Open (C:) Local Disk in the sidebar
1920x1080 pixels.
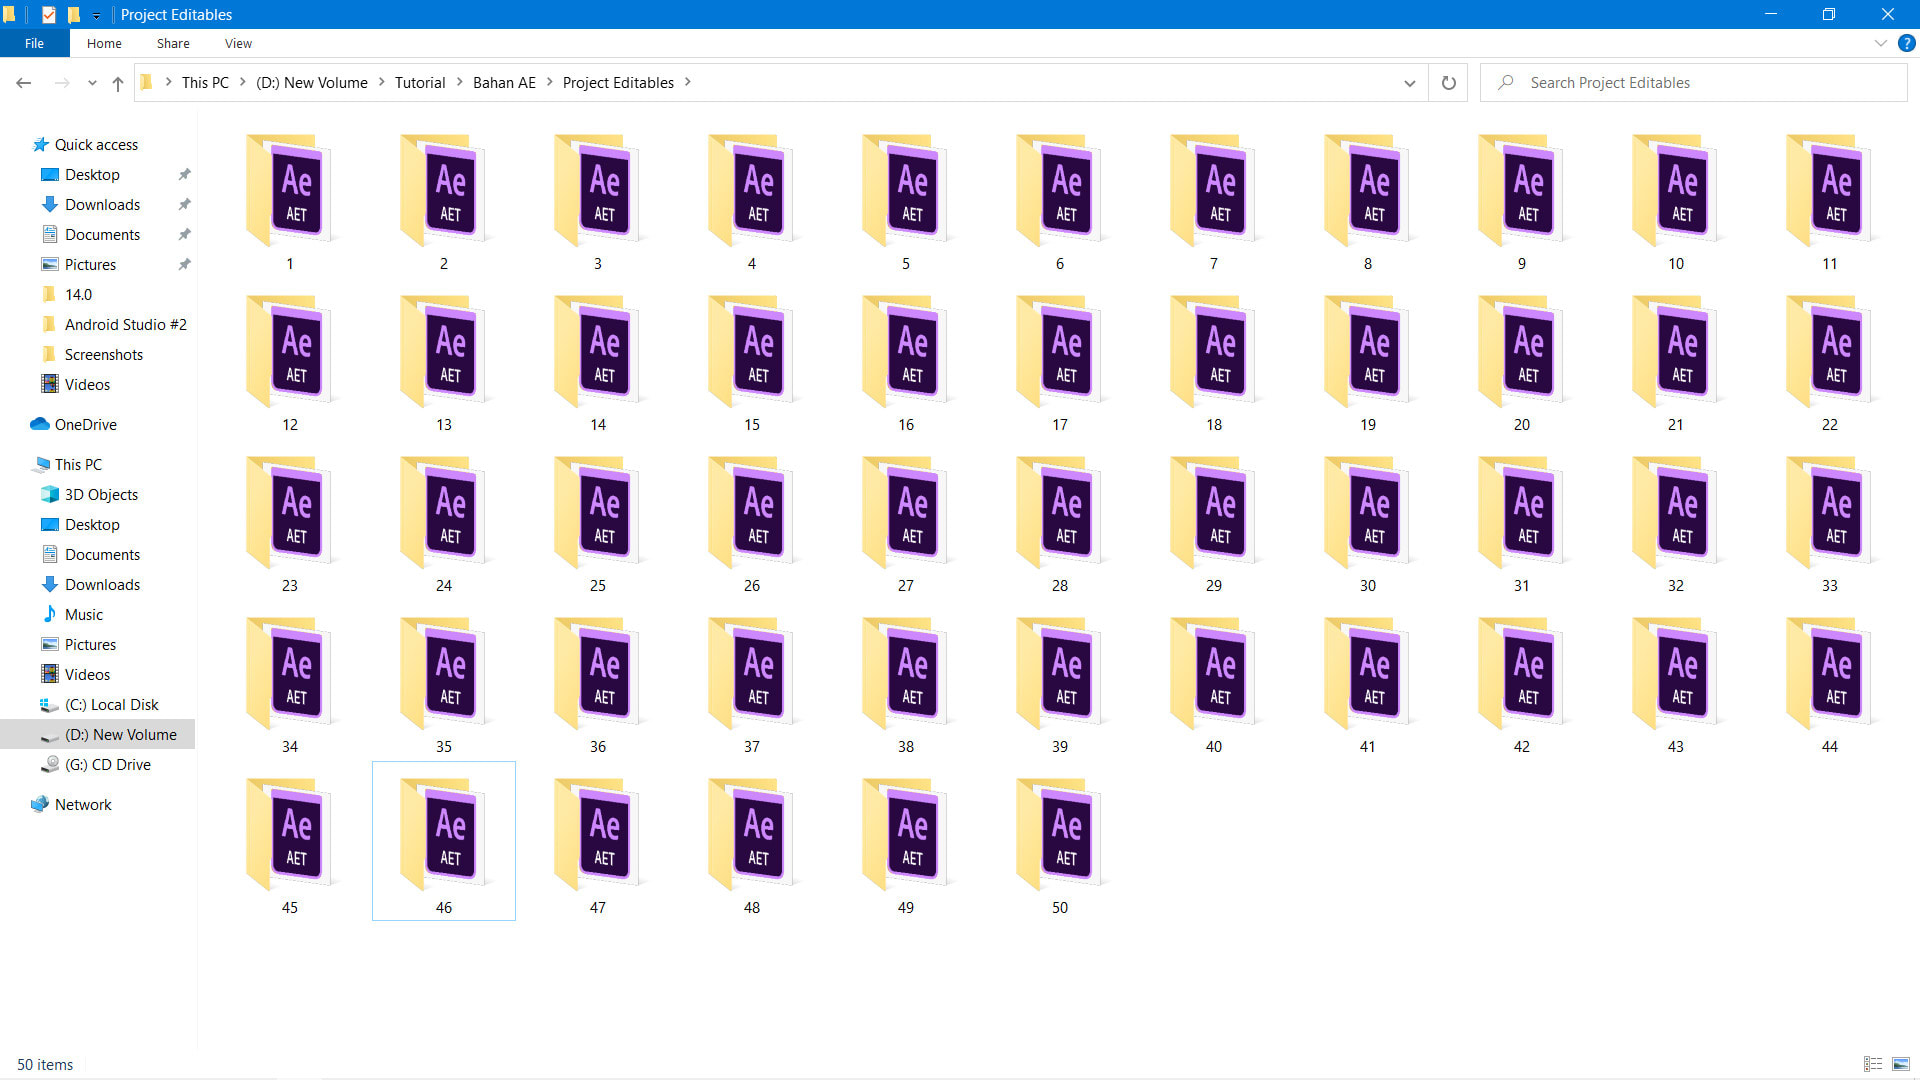(111, 704)
